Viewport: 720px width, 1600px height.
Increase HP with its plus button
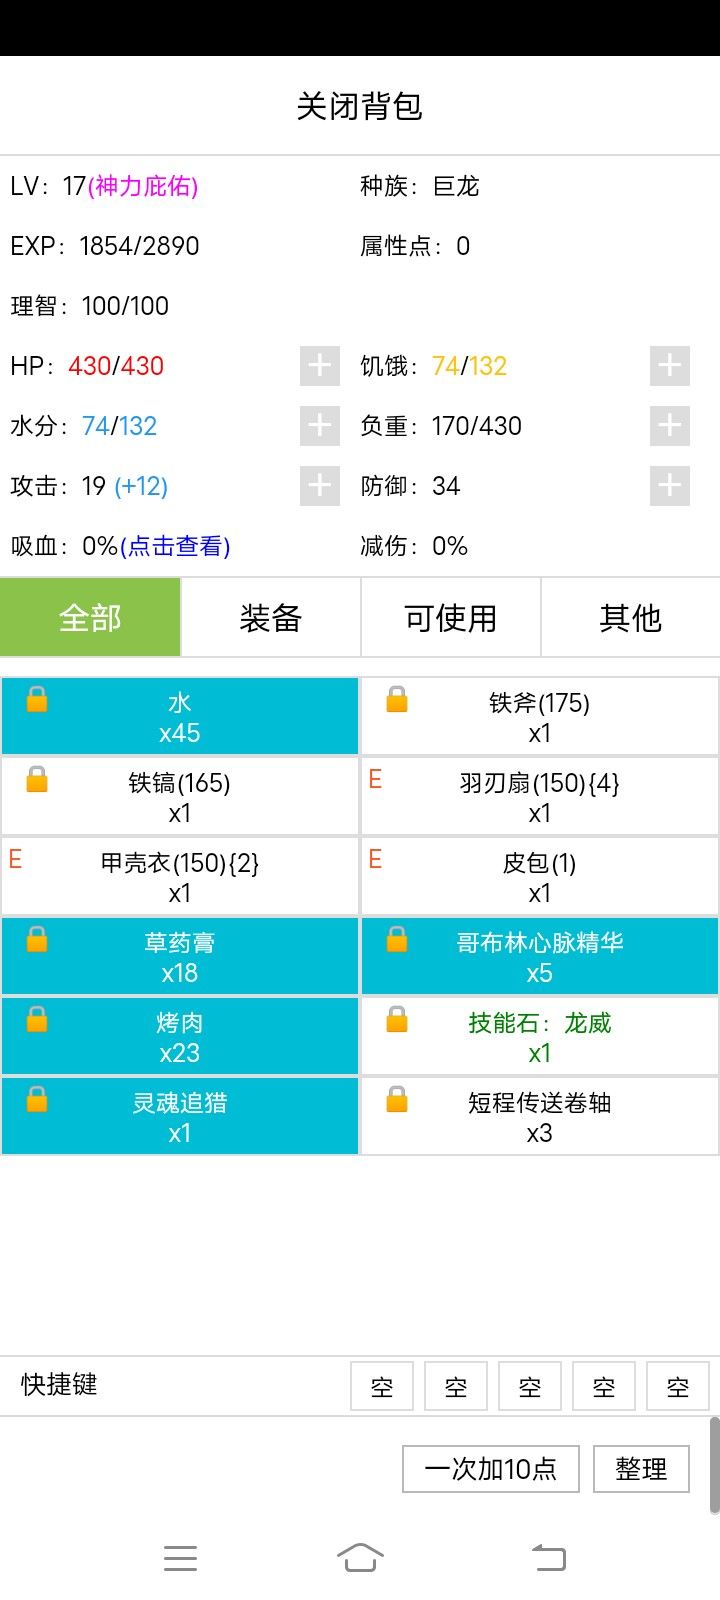pyautogui.click(x=319, y=366)
